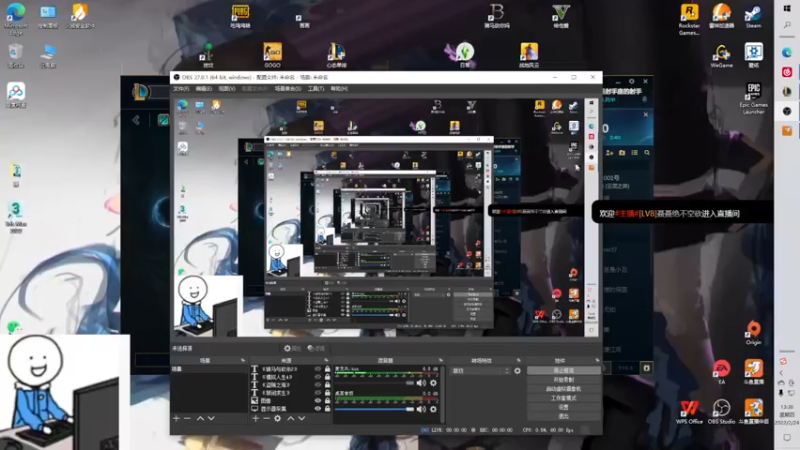Add a new scene with the plus icon
The width and height of the screenshot is (800, 450).
[x=176, y=418]
